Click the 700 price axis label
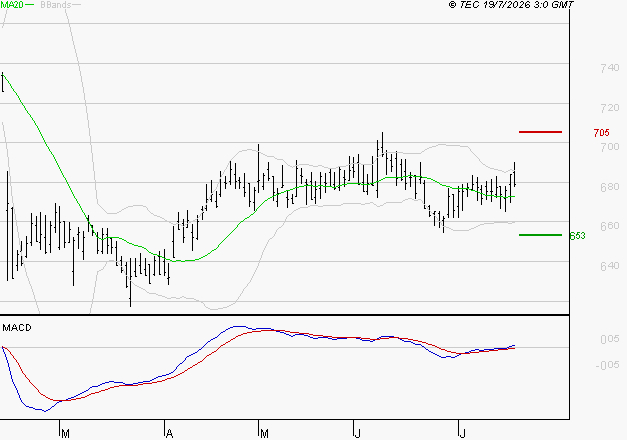 610,147
